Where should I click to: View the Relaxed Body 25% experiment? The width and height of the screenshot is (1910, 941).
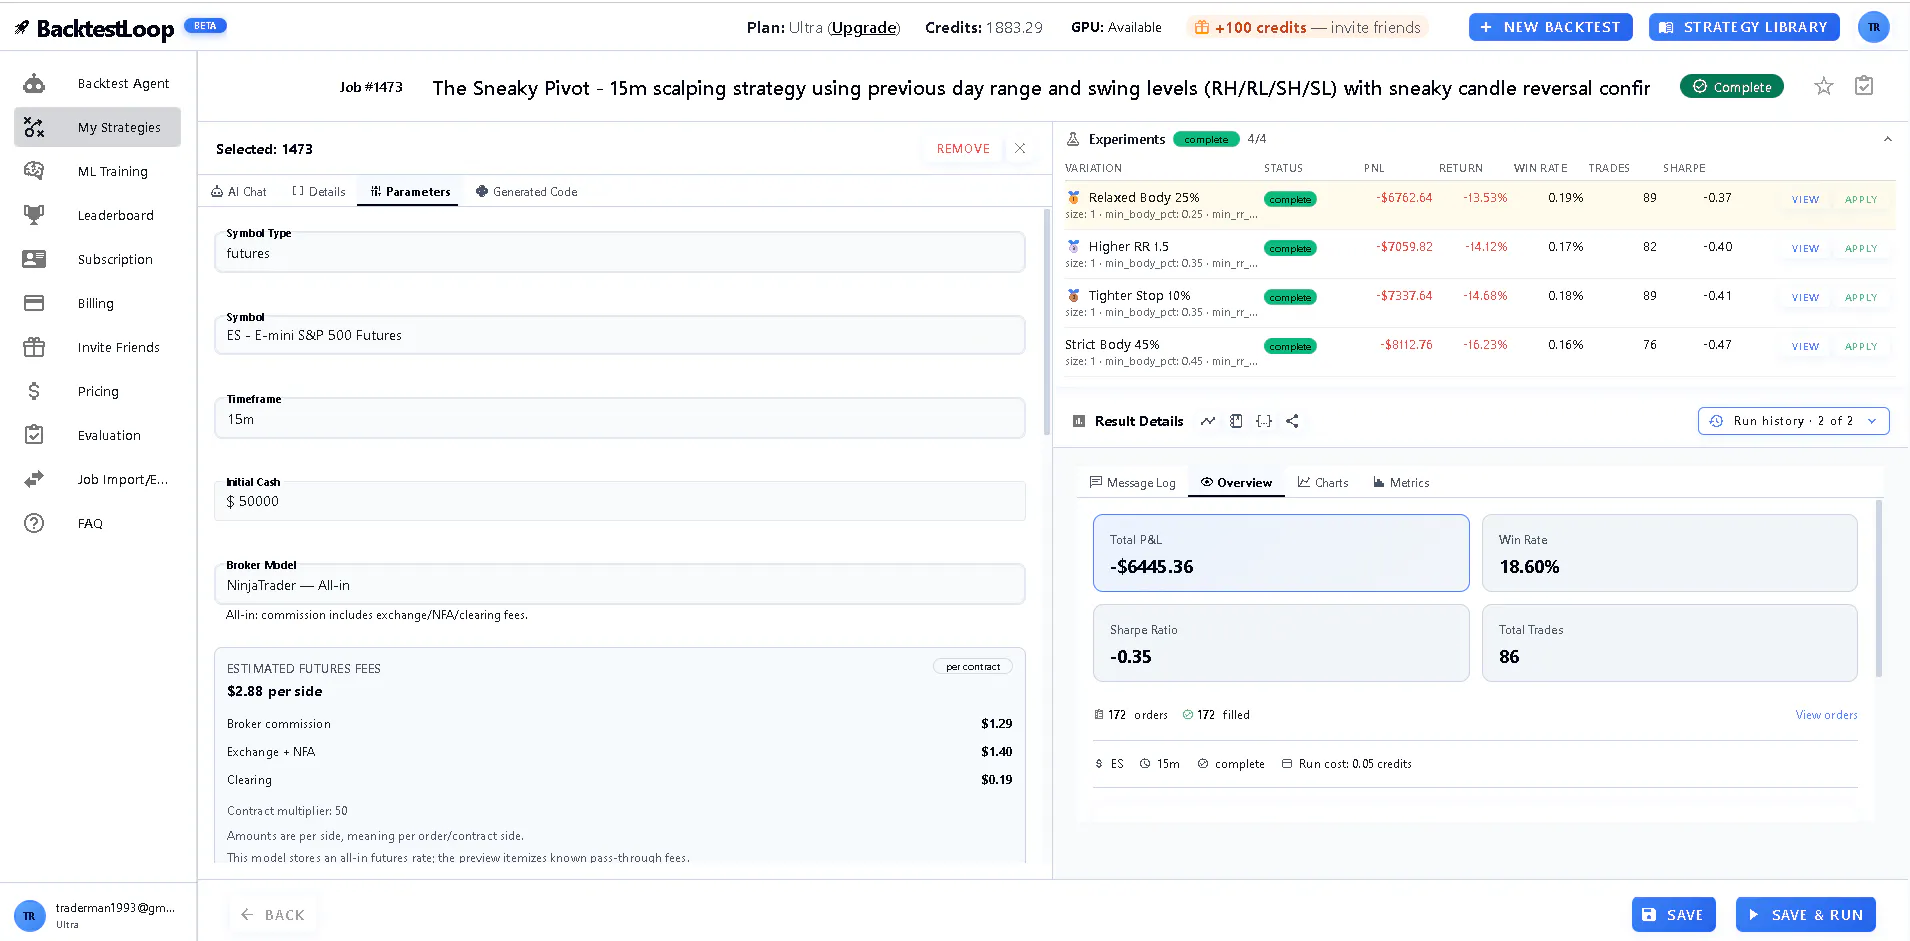click(1805, 199)
